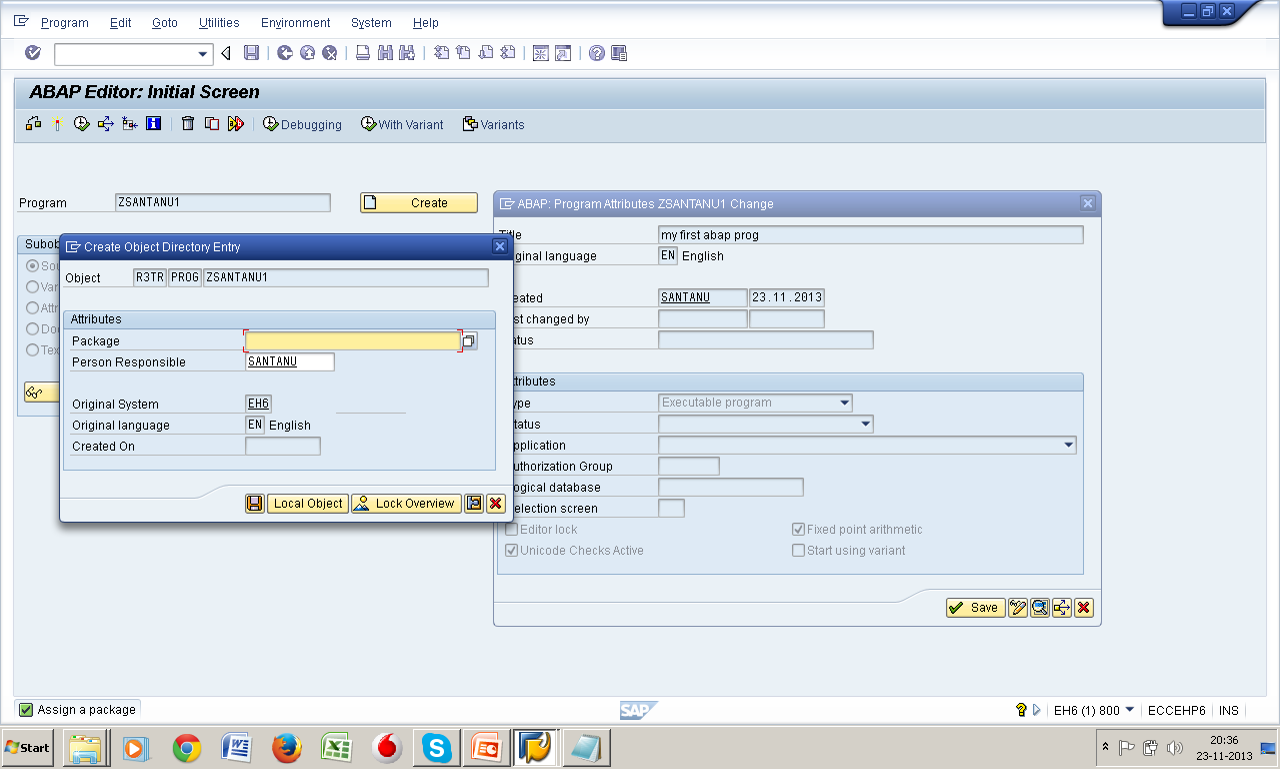This screenshot has height=769, width=1280.
Task: Click the Check syntax icon in application toolbar
Action: [x=34, y=124]
